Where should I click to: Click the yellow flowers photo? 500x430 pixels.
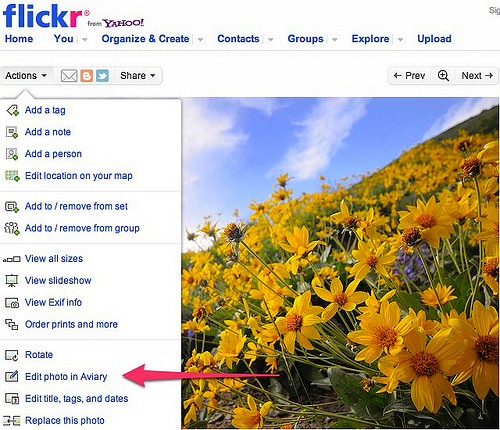click(x=340, y=263)
